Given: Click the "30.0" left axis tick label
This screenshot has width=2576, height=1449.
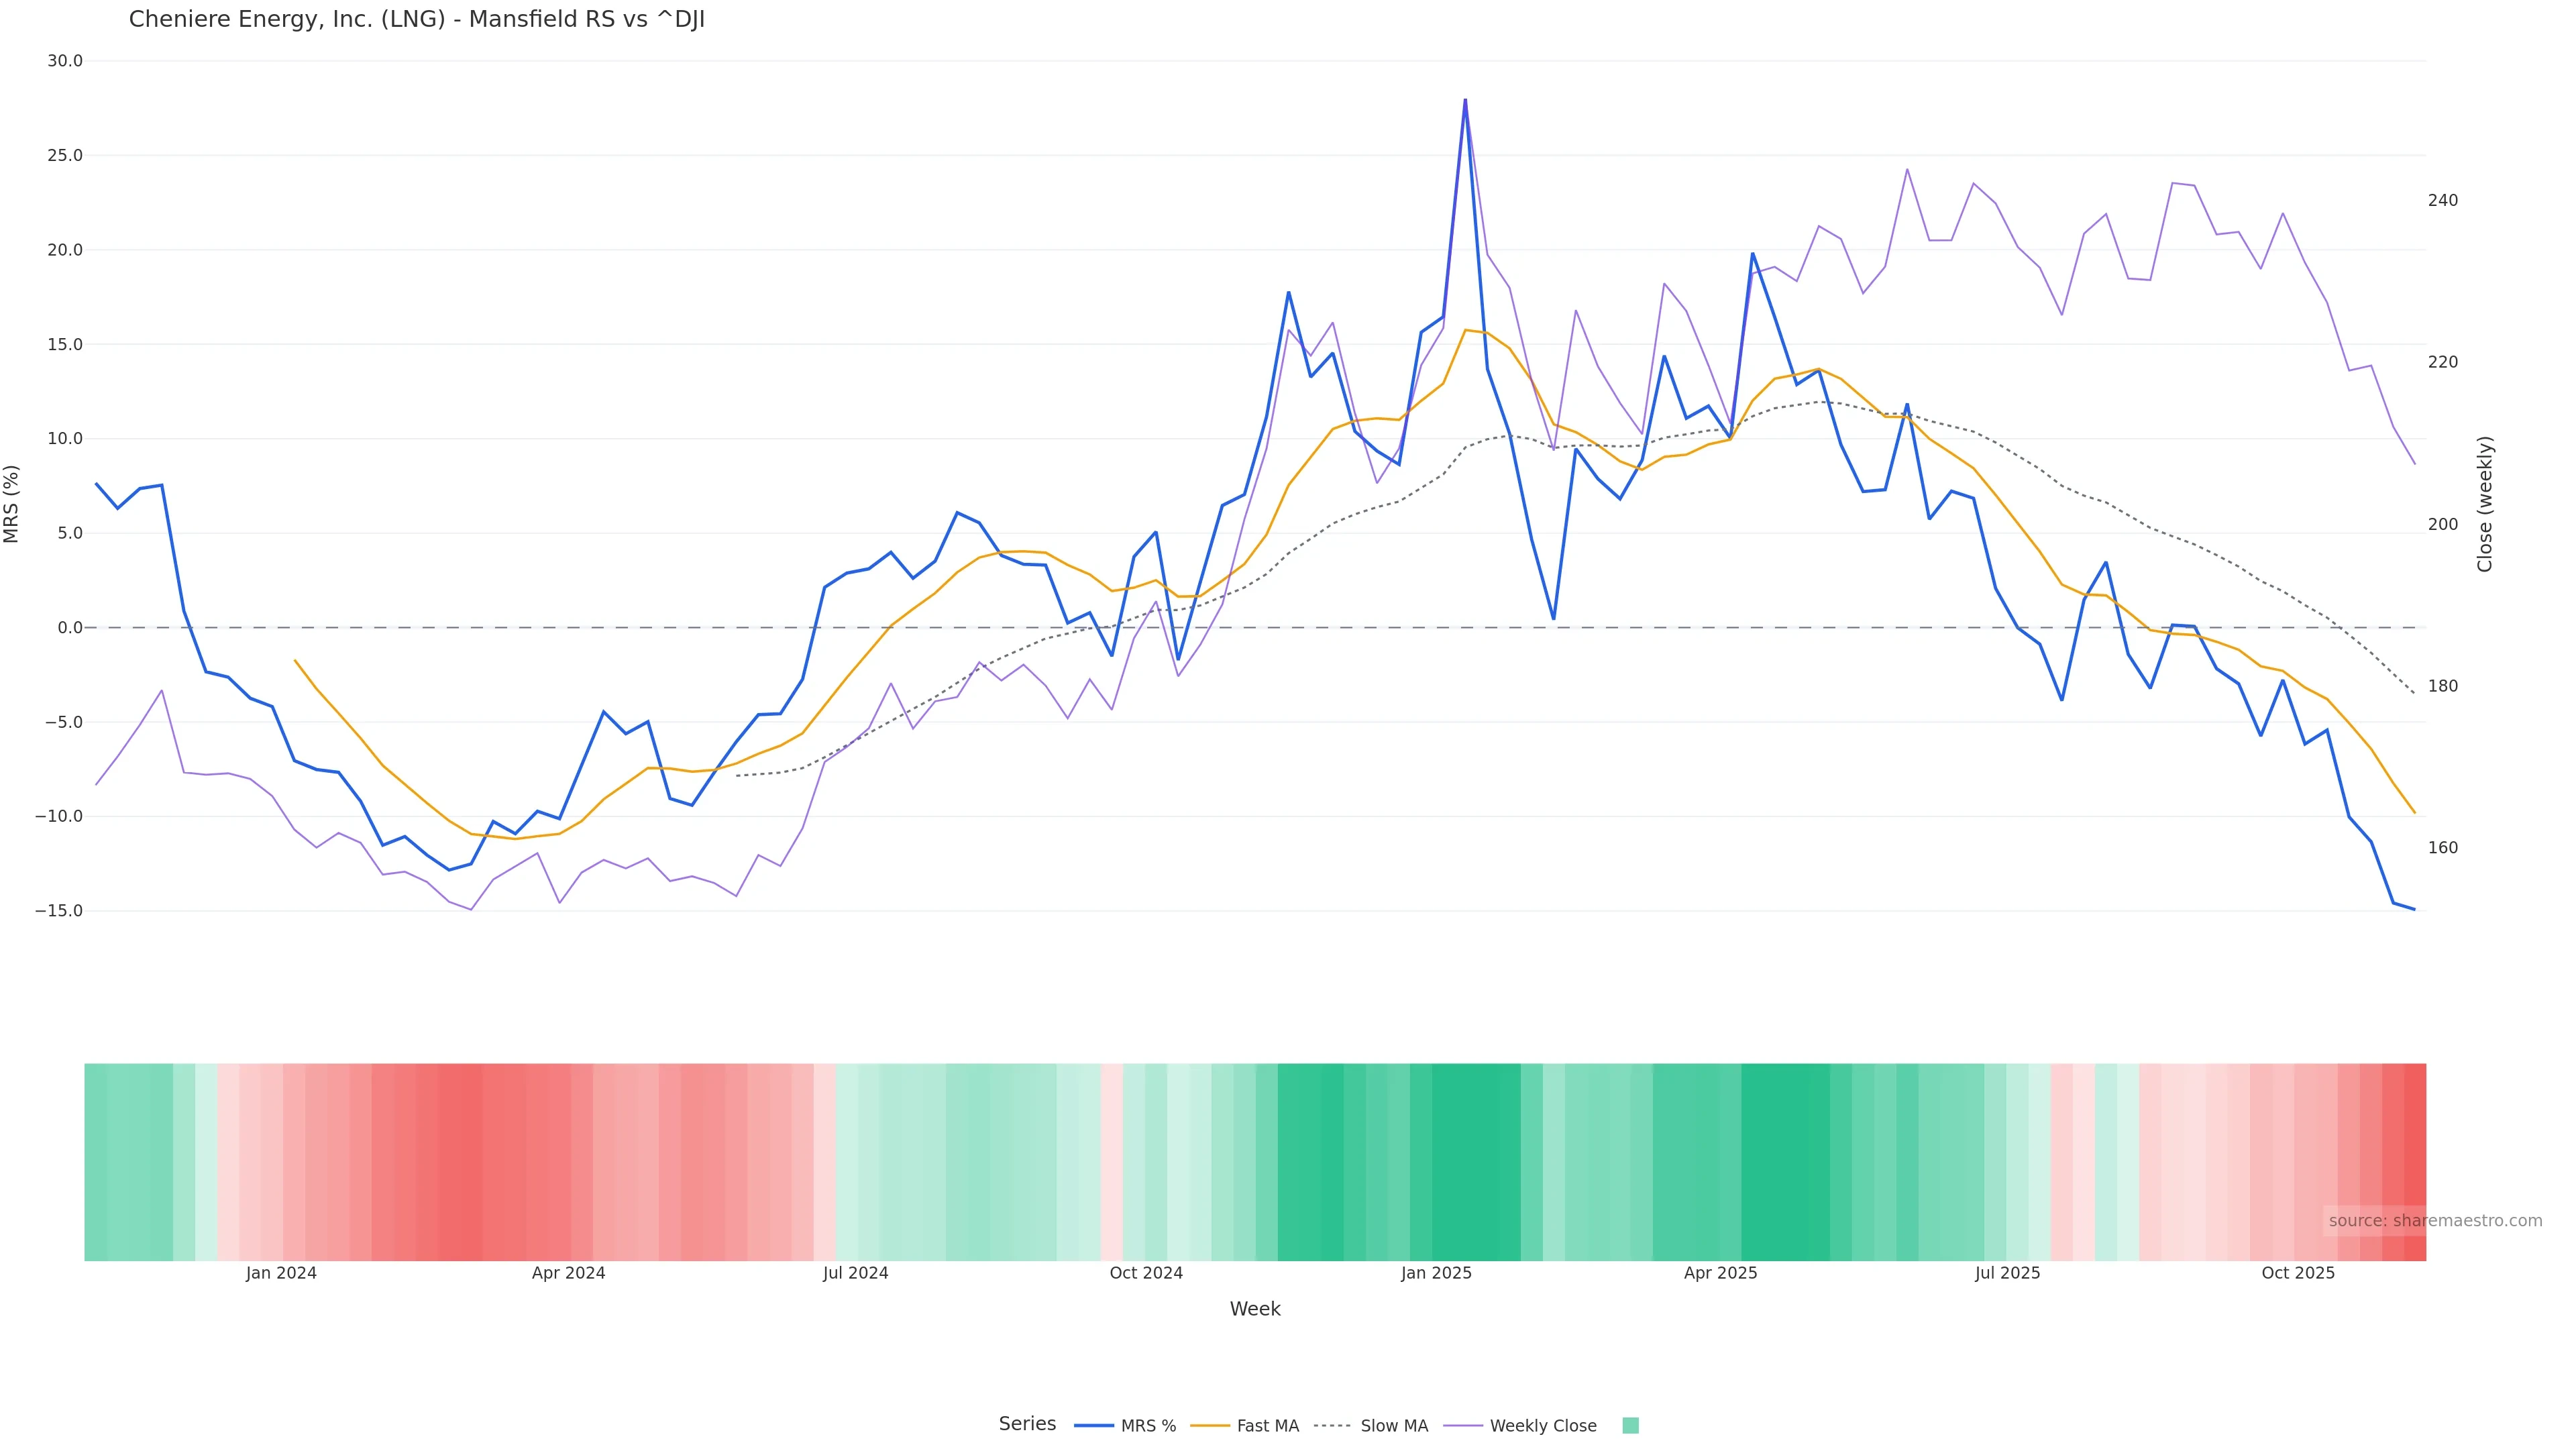Looking at the screenshot, I should click(x=65, y=61).
